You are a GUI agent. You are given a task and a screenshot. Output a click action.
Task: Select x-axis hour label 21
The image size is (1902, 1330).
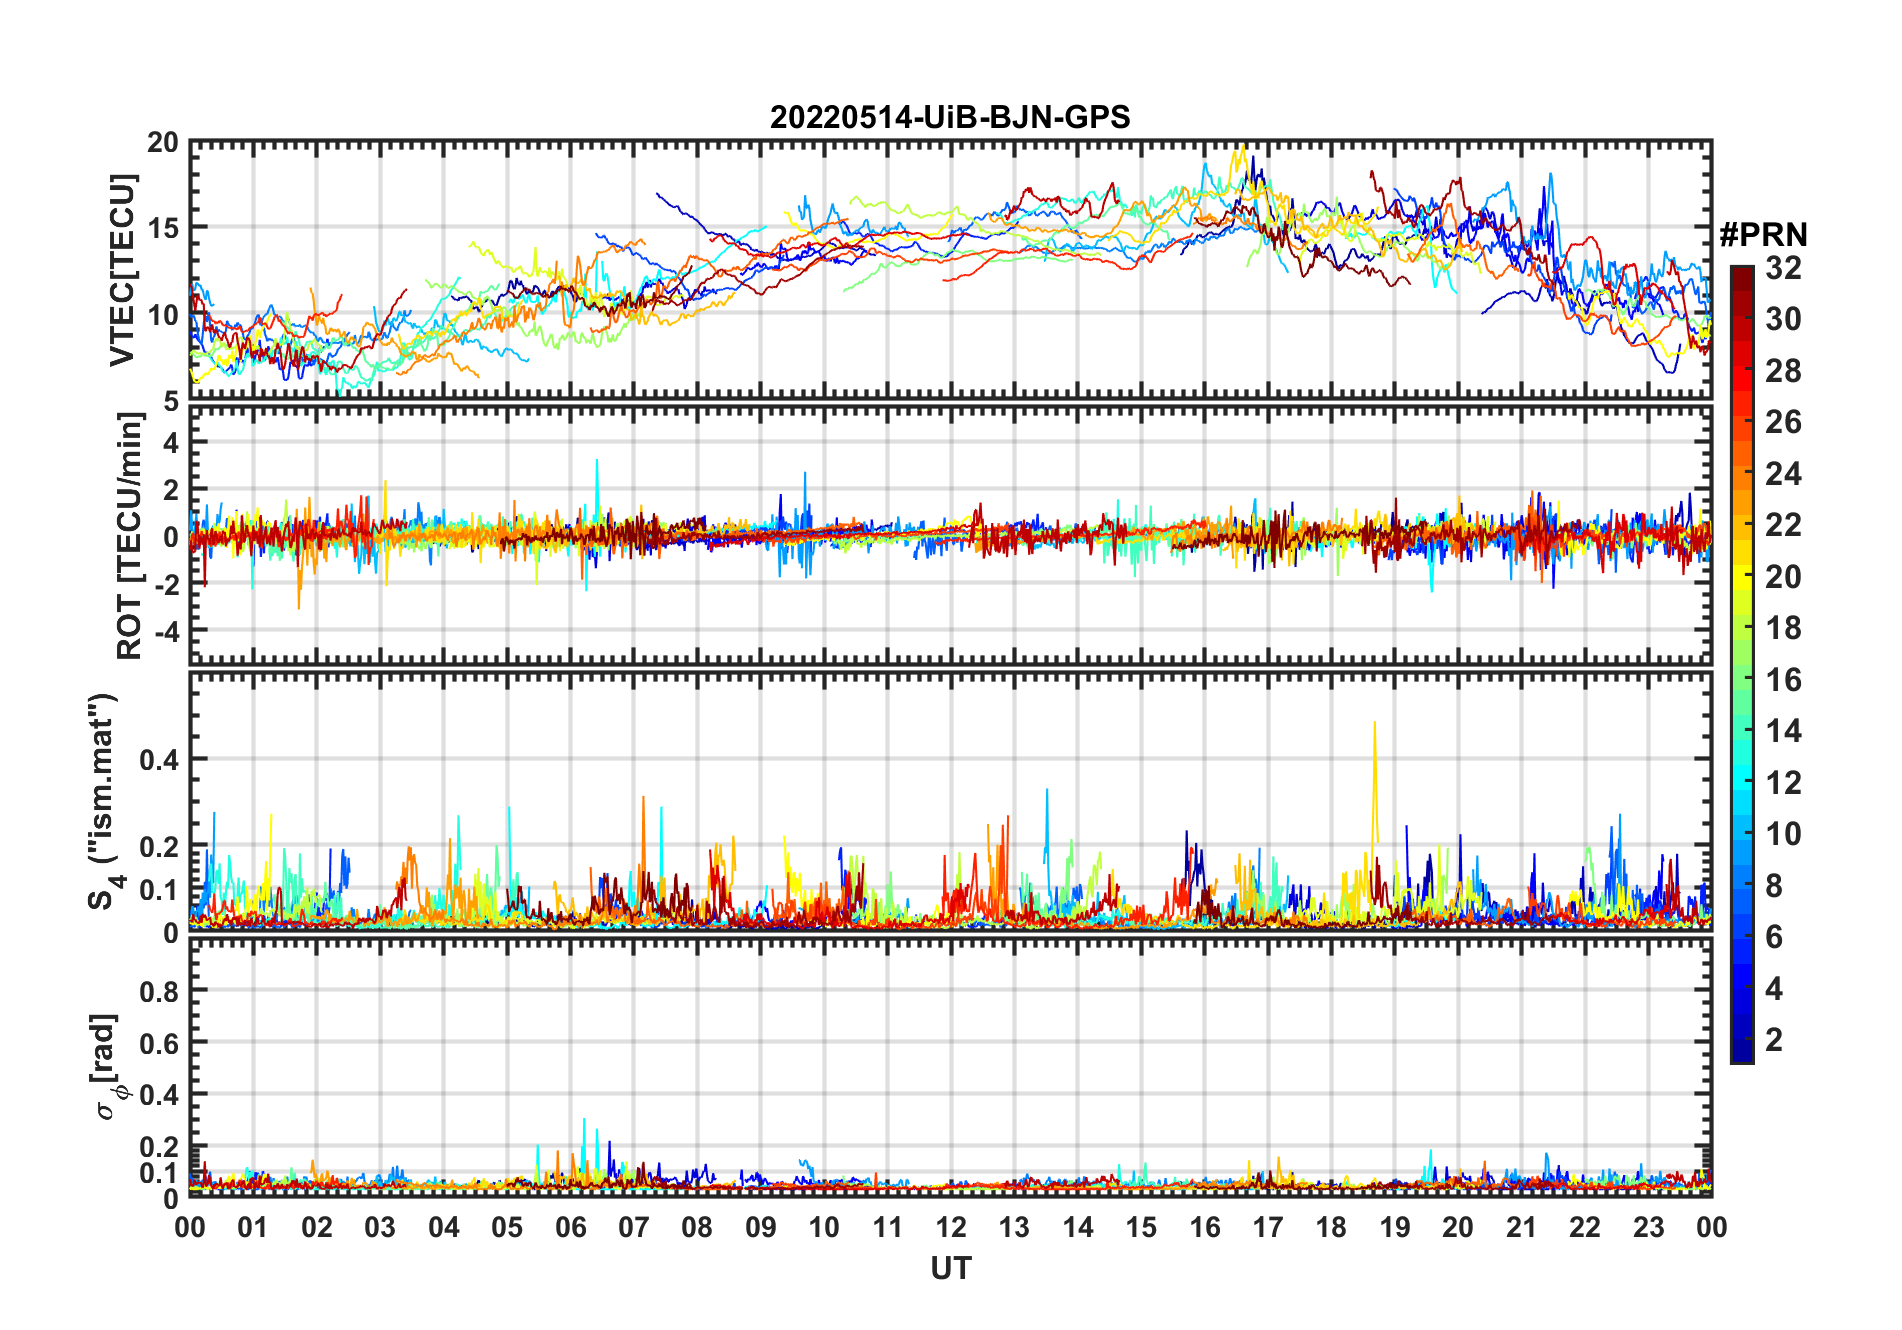click(x=1521, y=1228)
